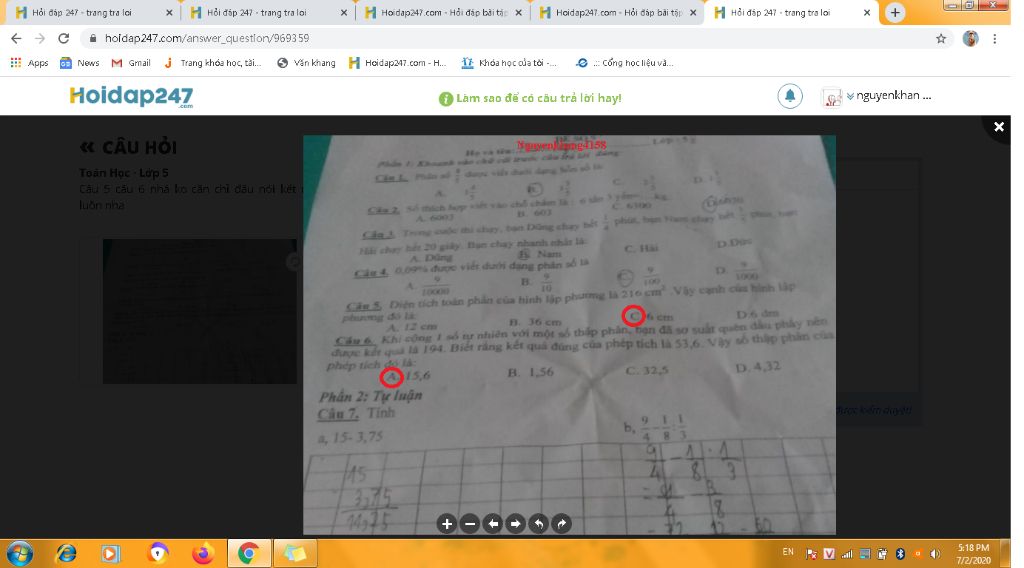Click the green info icon beside the answer tips link

(446, 99)
